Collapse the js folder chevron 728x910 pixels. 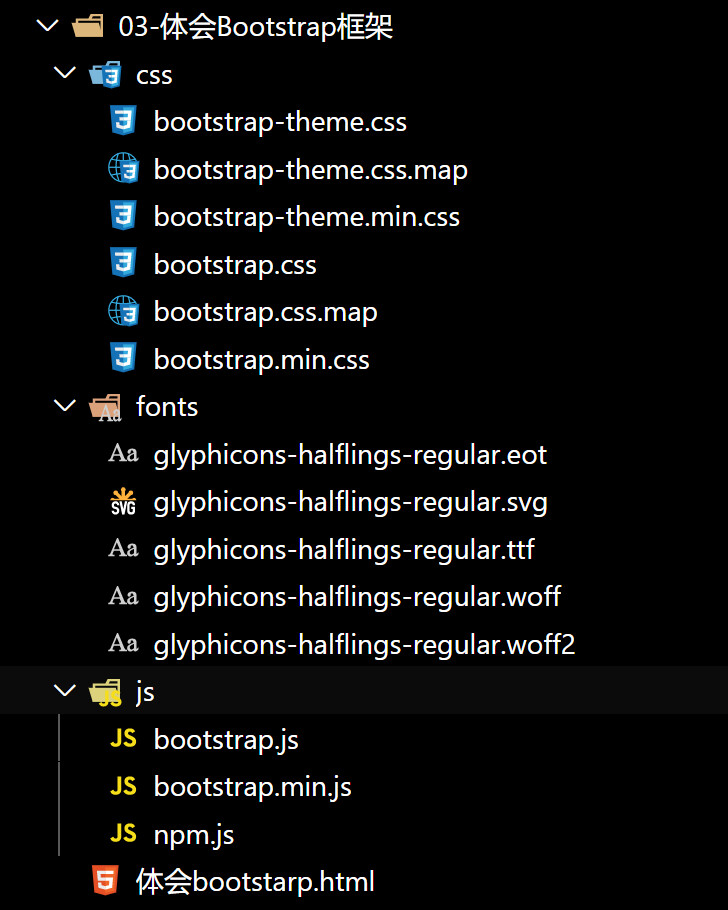click(64, 690)
